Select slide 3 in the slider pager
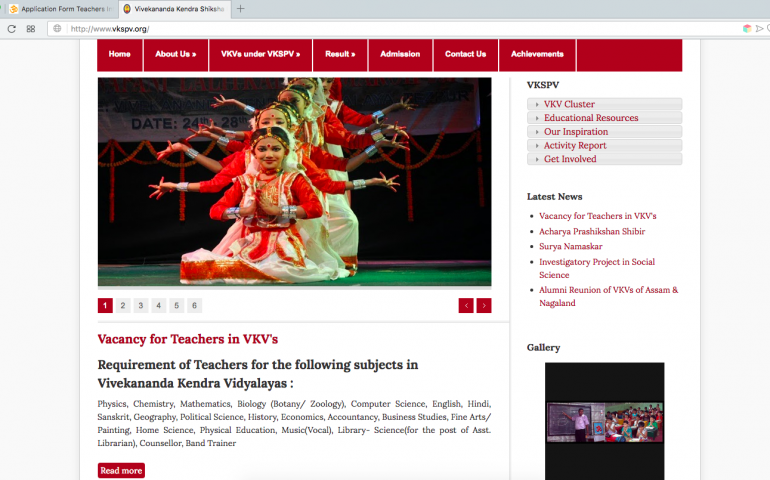The width and height of the screenshot is (770, 480). coord(140,306)
